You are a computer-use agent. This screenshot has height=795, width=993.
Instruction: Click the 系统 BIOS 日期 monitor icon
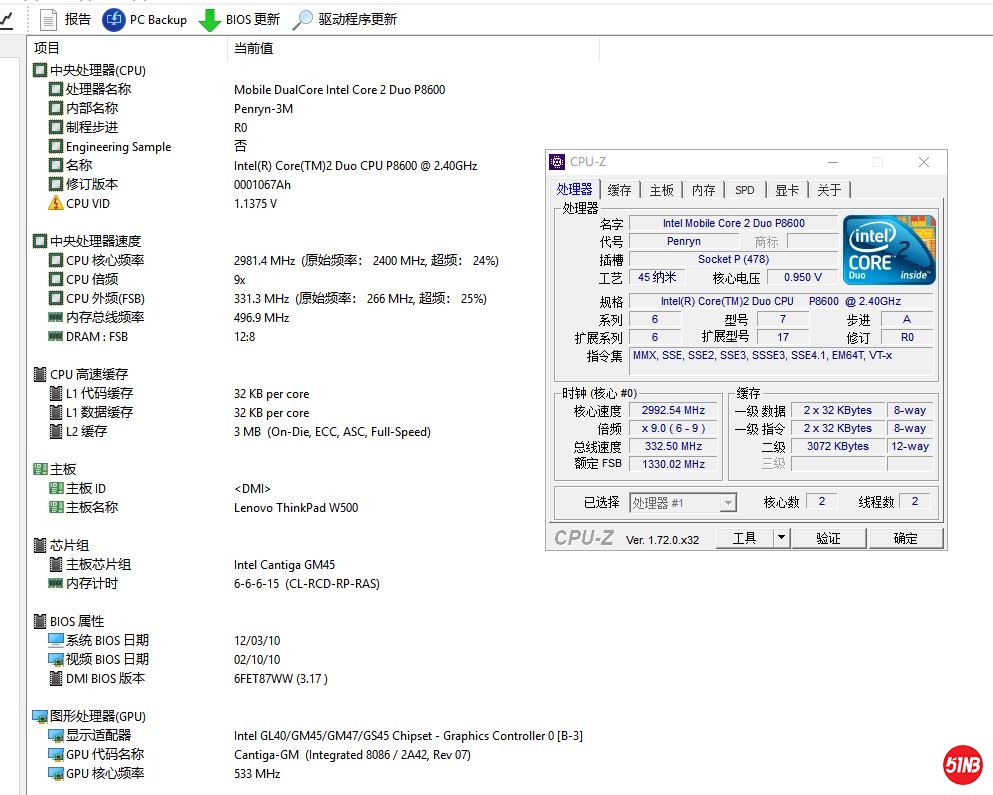(56, 640)
